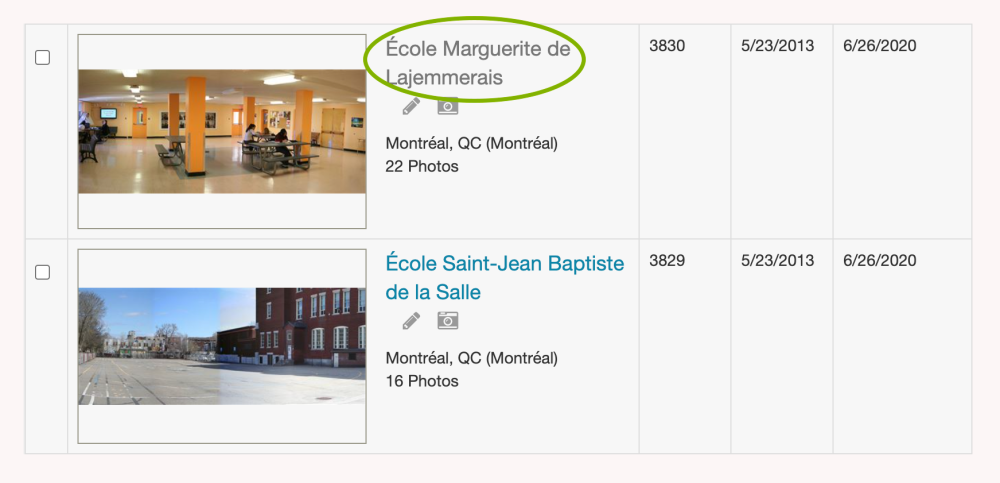Image resolution: width=1000 pixels, height=483 pixels.
Task: Click 6/26/2020 date in the Saint-Jean Baptiste row
Action: (879, 261)
